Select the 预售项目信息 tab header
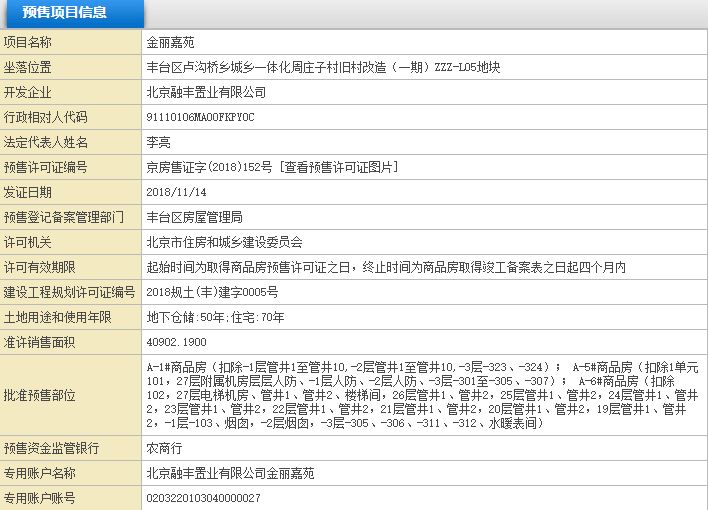 pyautogui.click(x=74, y=14)
